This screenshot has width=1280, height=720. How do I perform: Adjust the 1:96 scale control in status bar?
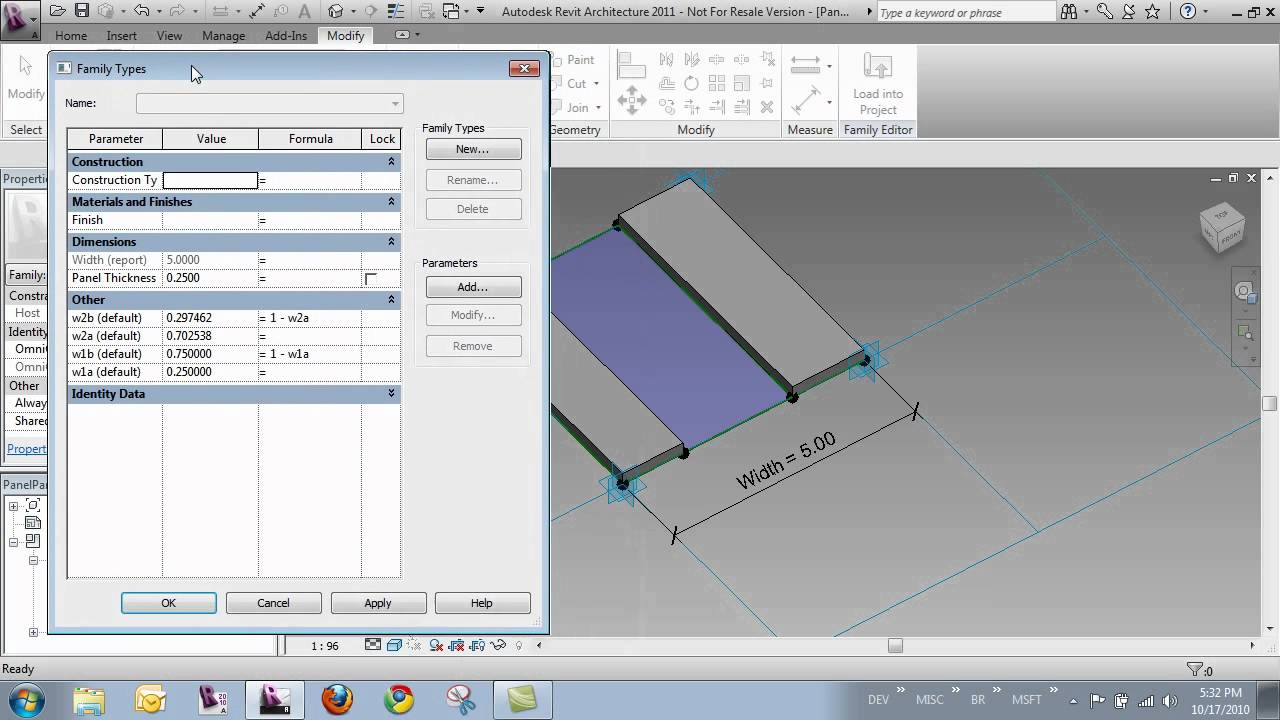[324, 645]
